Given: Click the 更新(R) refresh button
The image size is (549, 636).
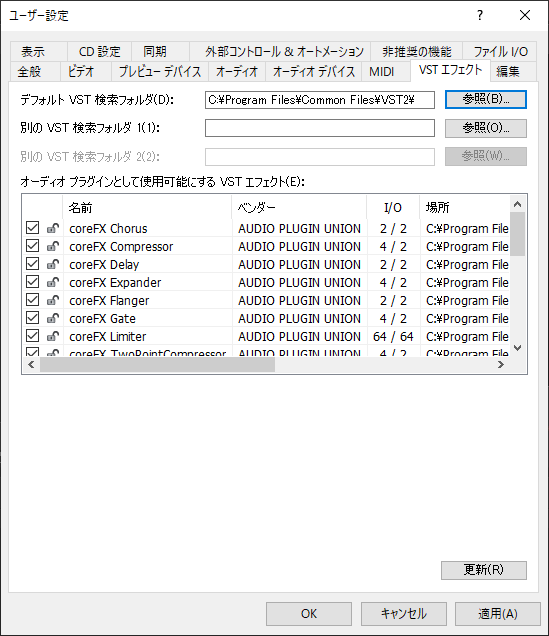Looking at the screenshot, I should click(484, 570).
